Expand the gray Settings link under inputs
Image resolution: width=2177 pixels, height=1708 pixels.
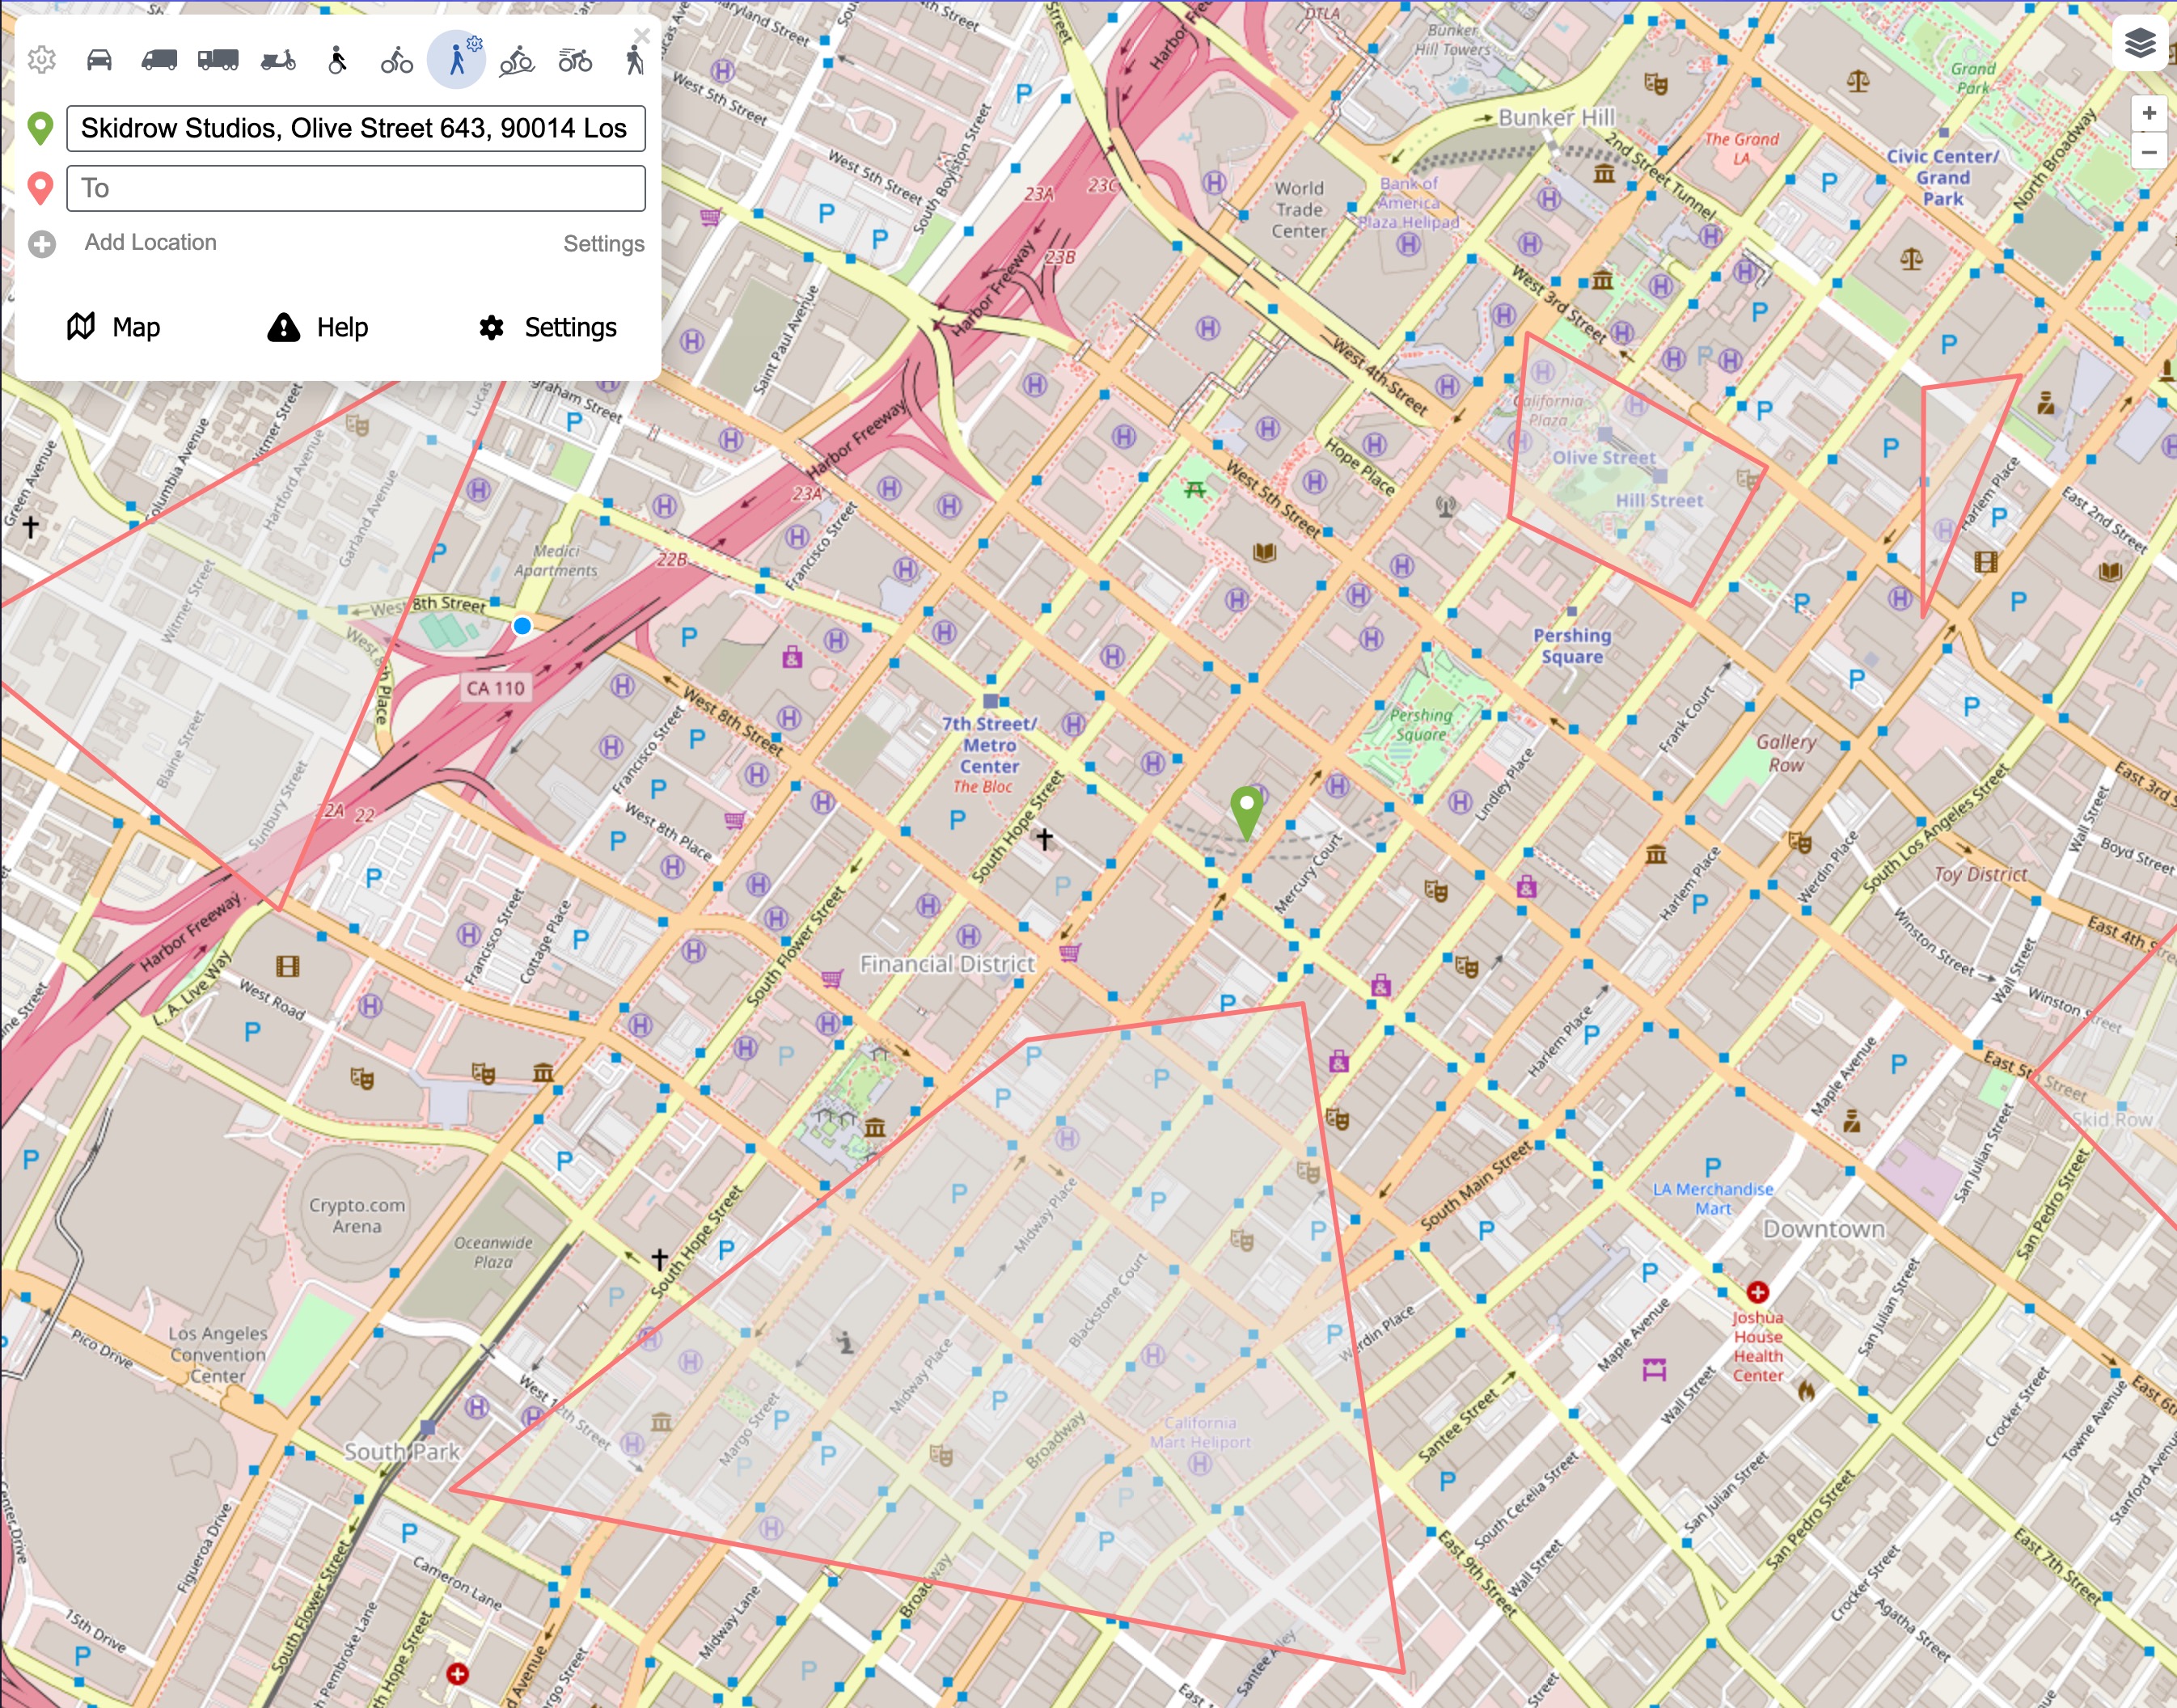[603, 244]
